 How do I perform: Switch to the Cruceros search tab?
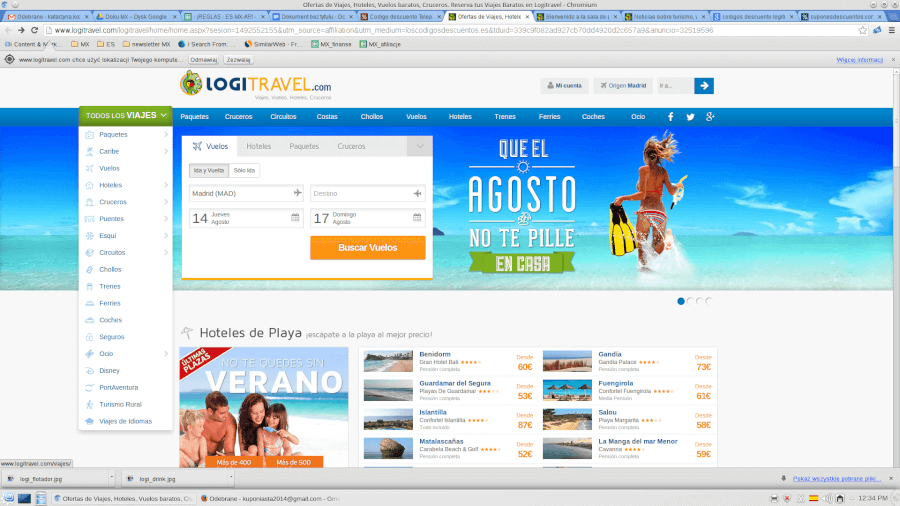[351, 146]
